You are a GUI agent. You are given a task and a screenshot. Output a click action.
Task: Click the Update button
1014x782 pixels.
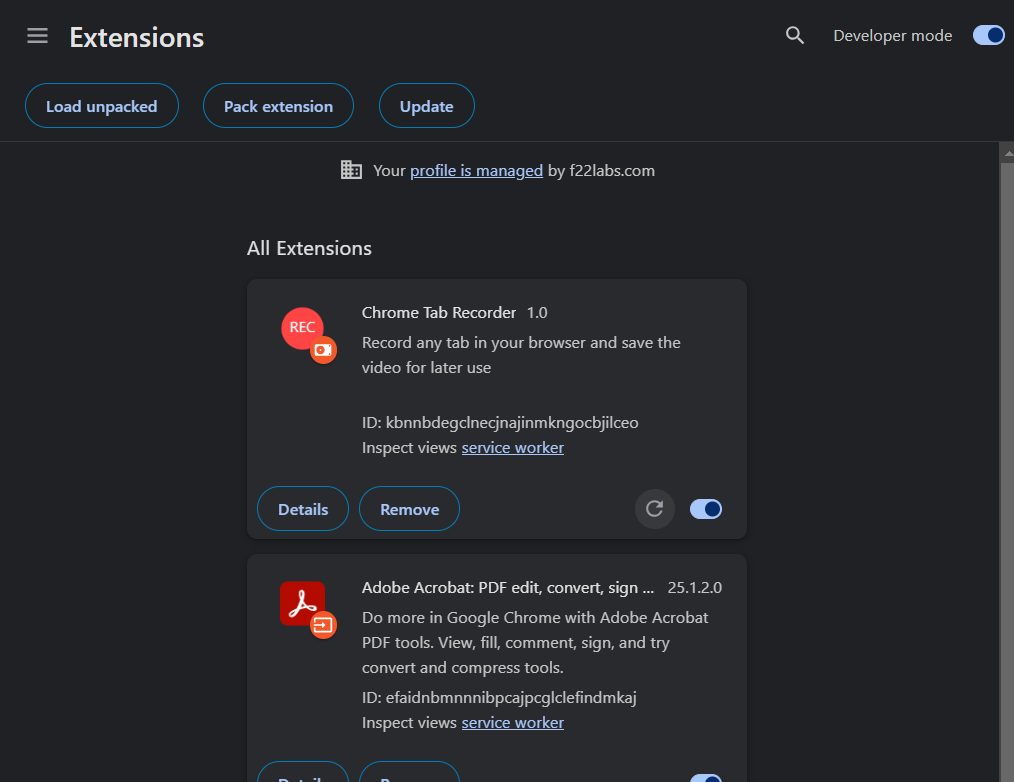pyautogui.click(x=427, y=106)
